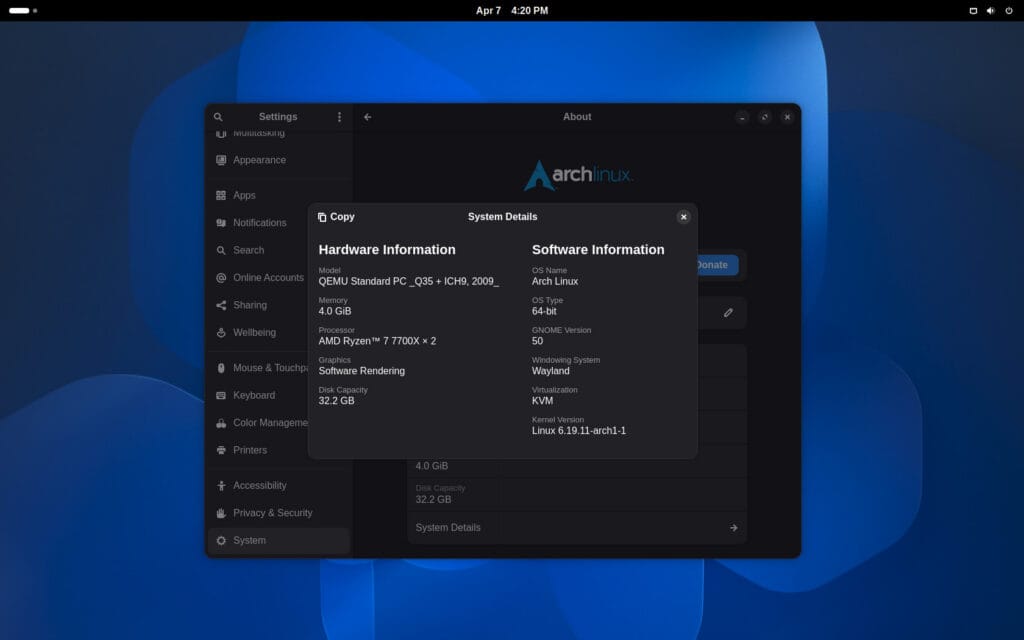The width and height of the screenshot is (1024, 640).
Task: Copy the system details information
Action: click(334, 217)
